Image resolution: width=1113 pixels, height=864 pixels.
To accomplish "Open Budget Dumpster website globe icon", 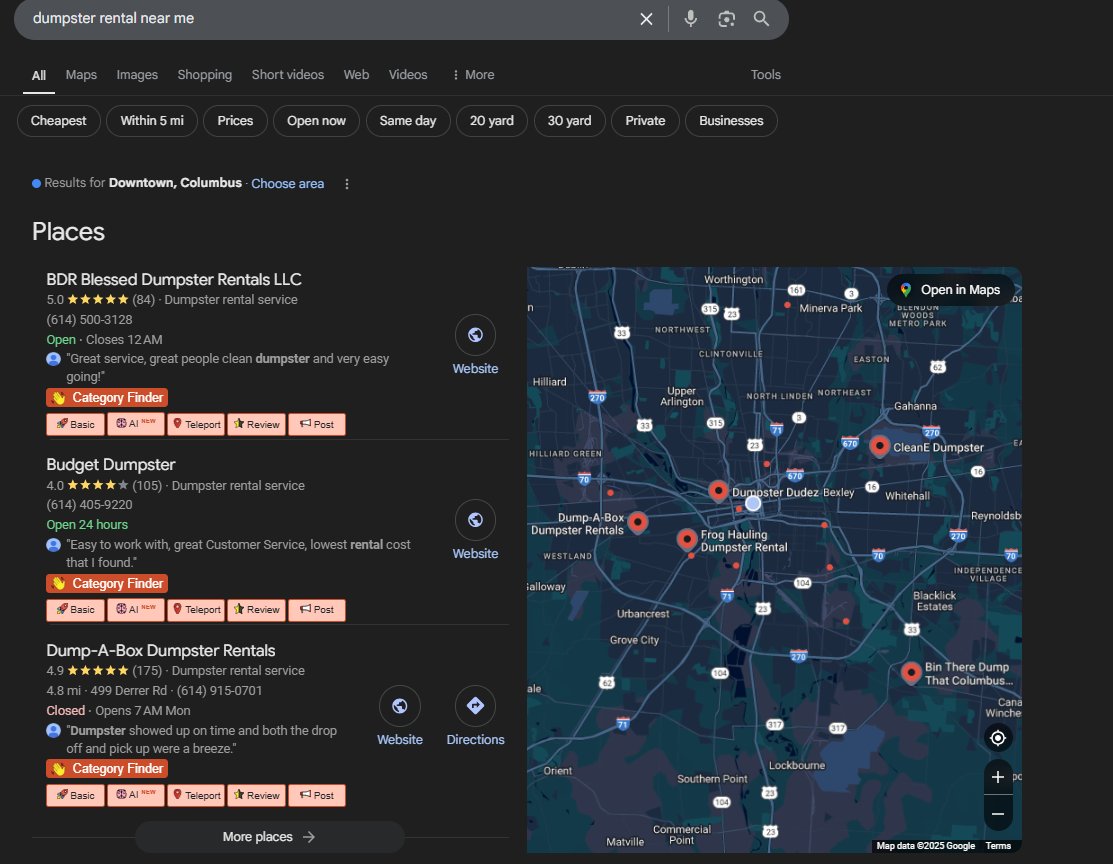I will click(x=475, y=520).
